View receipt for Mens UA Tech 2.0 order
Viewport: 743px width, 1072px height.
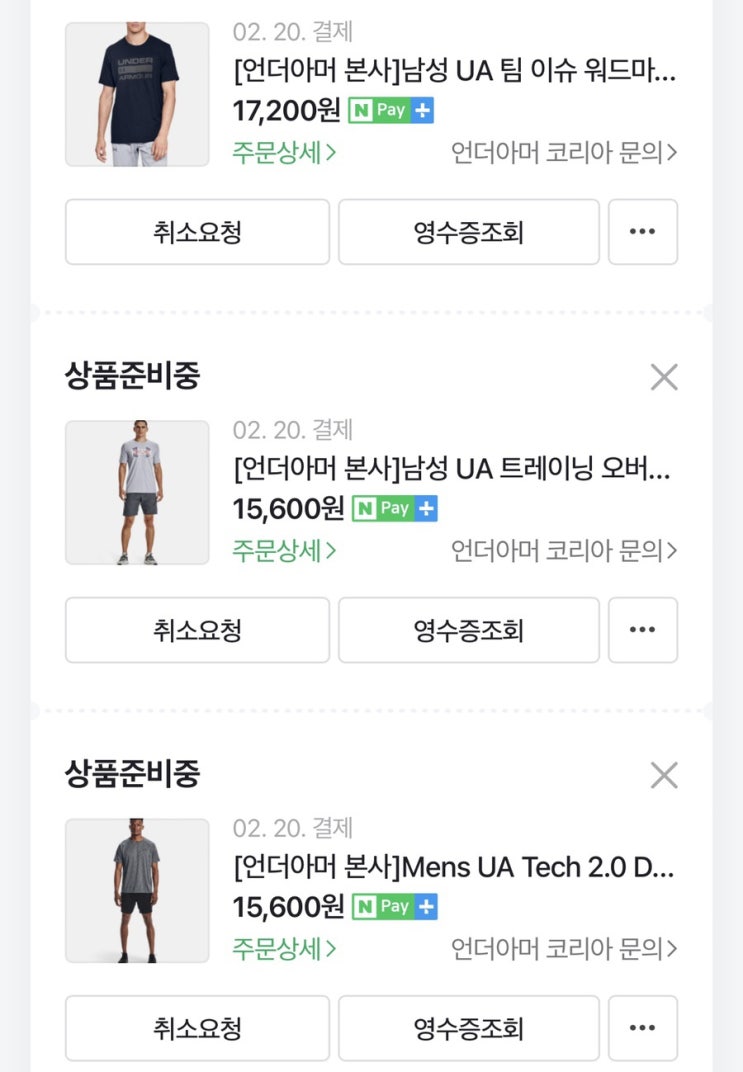(468, 1028)
